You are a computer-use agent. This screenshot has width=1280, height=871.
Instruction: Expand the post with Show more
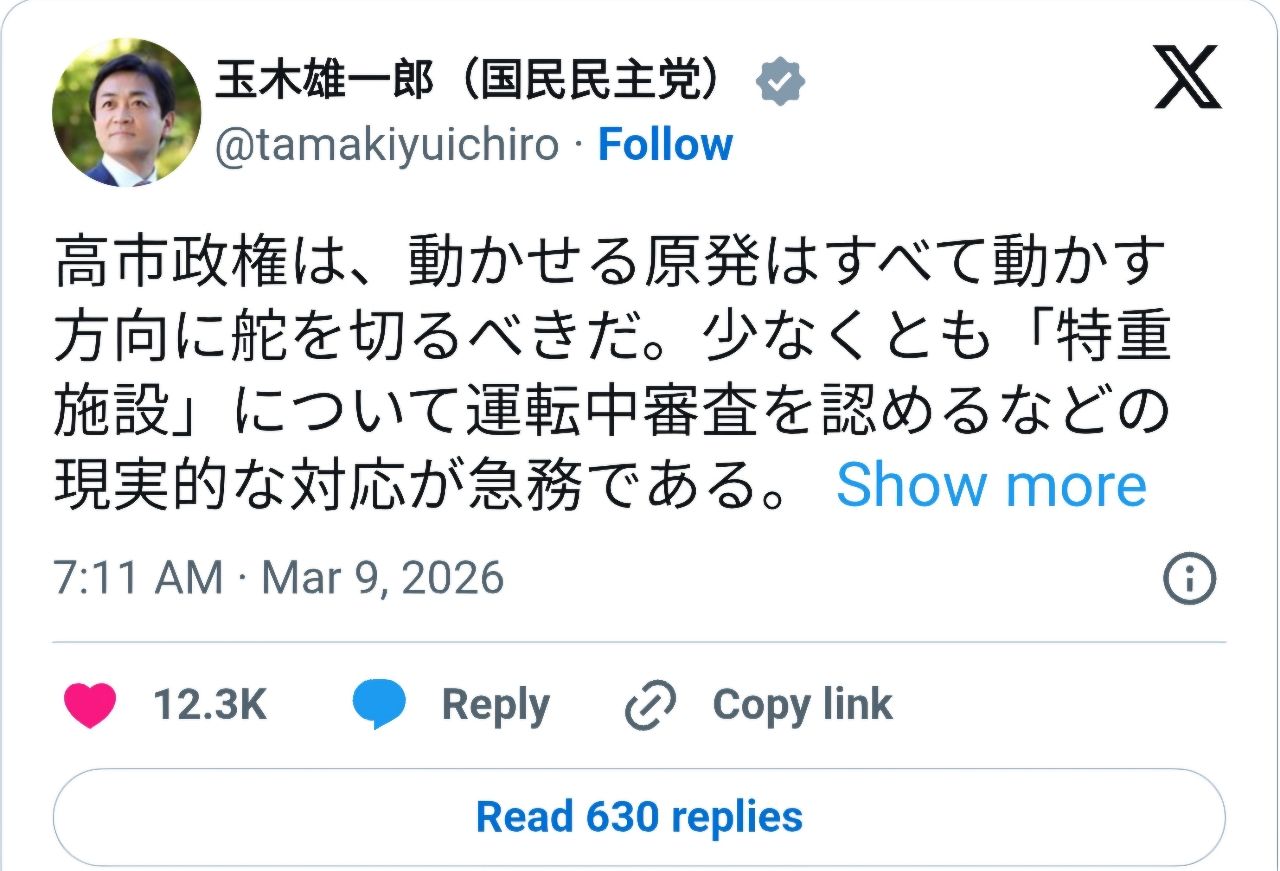pos(991,485)
